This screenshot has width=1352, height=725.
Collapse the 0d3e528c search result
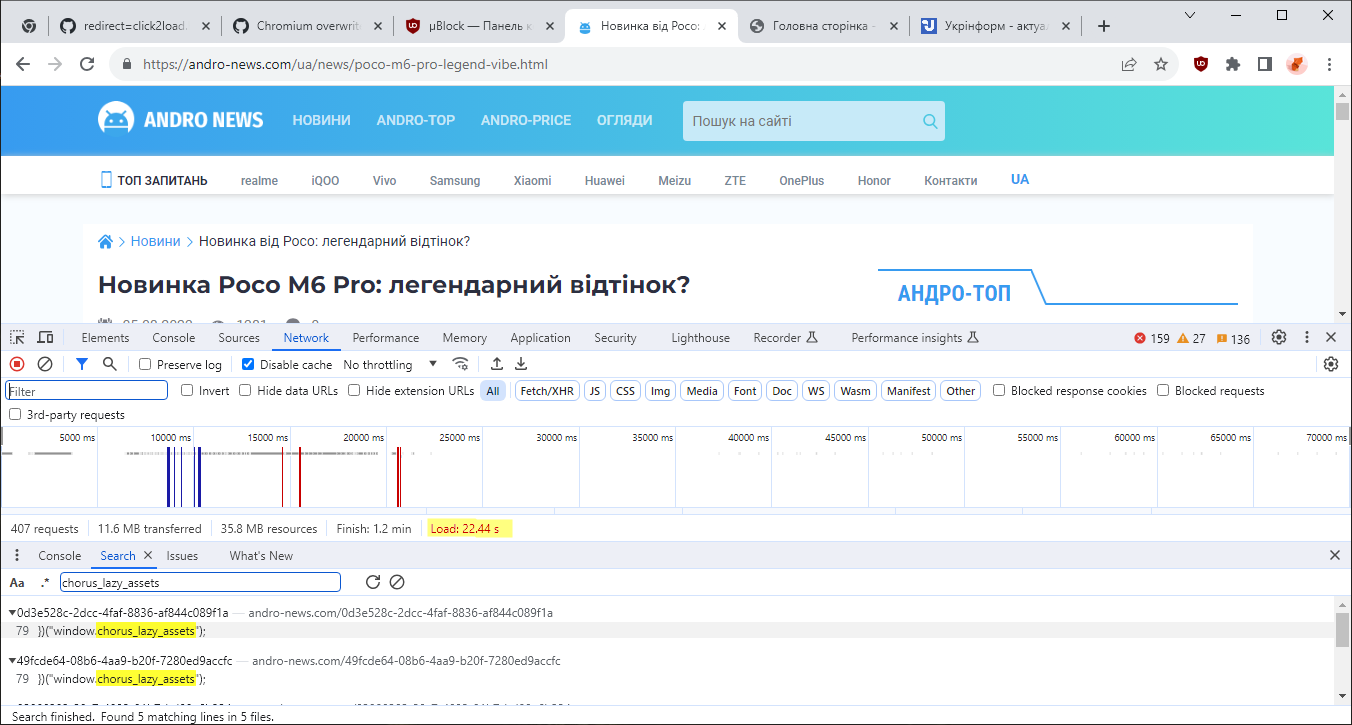tap(9, 612)
